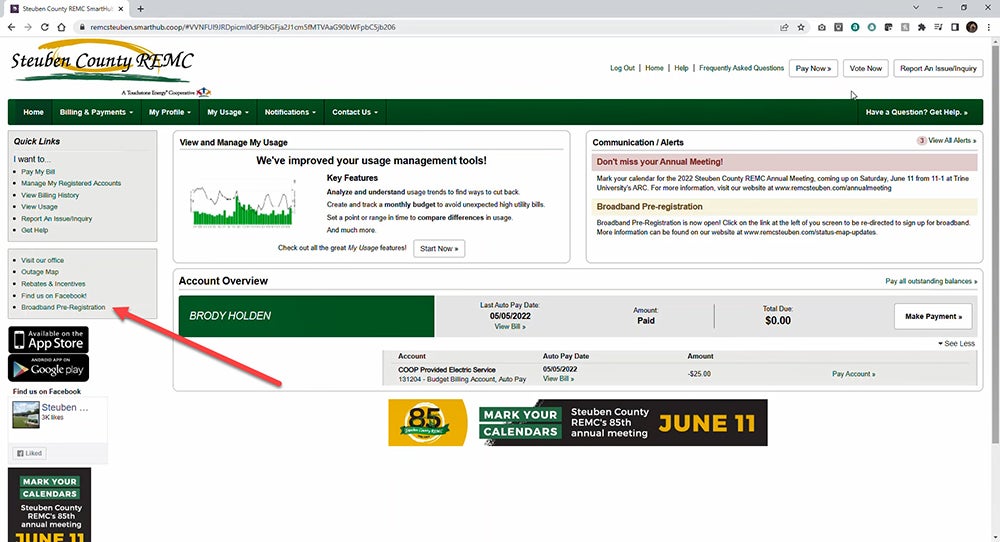Click the browser forward arrow
The image size is (1000, 542).
27,27
